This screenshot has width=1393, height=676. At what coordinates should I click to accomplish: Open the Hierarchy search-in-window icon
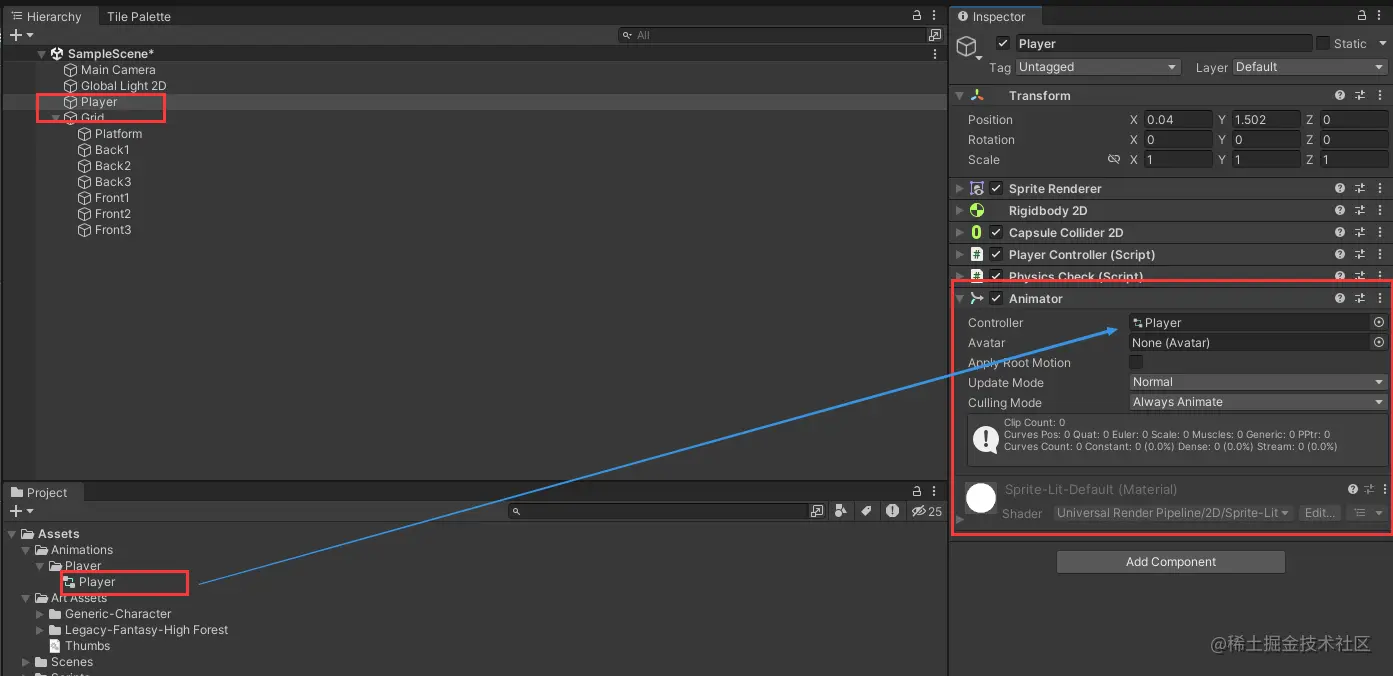pyautogui.click(x=934, y=35)
